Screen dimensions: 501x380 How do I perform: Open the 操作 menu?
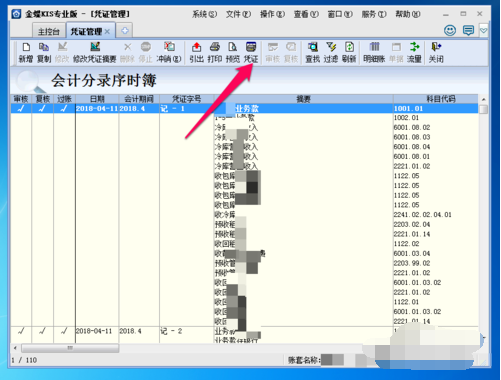[272, 14]
